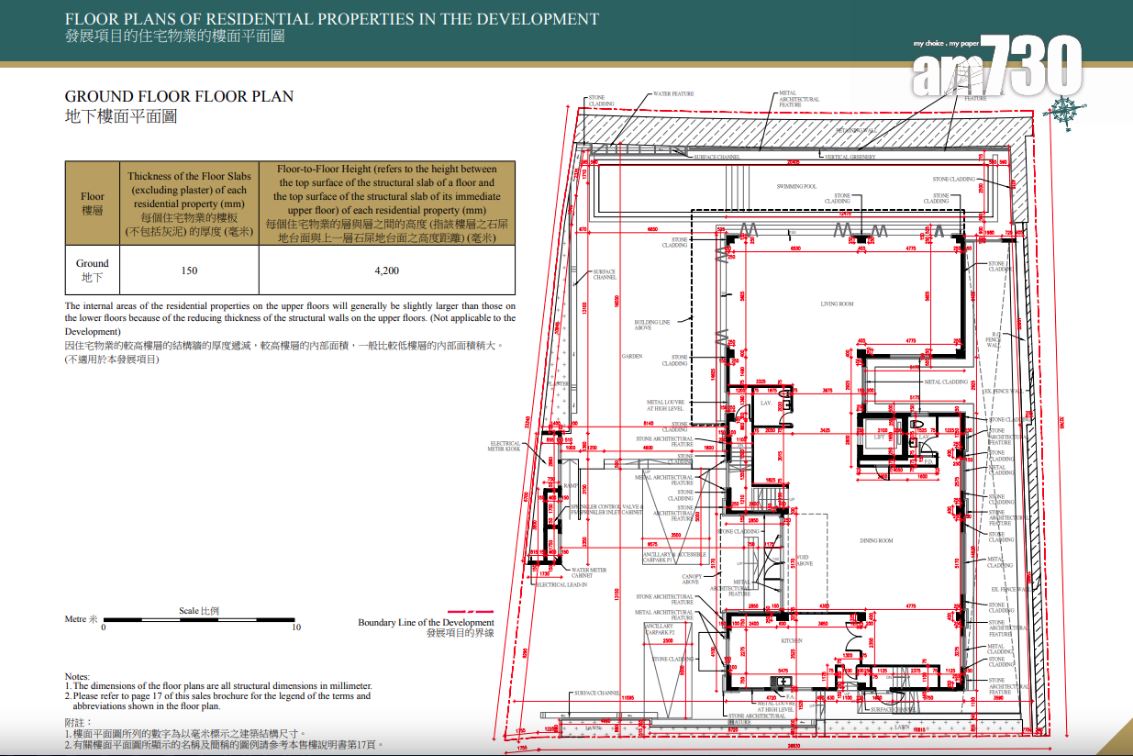Image resolution: width=1133 pixels, height=756 pixels.
Task: Click the Ground 地下 floor table cell
Action: pyautogui.click(x=92, y=270)
